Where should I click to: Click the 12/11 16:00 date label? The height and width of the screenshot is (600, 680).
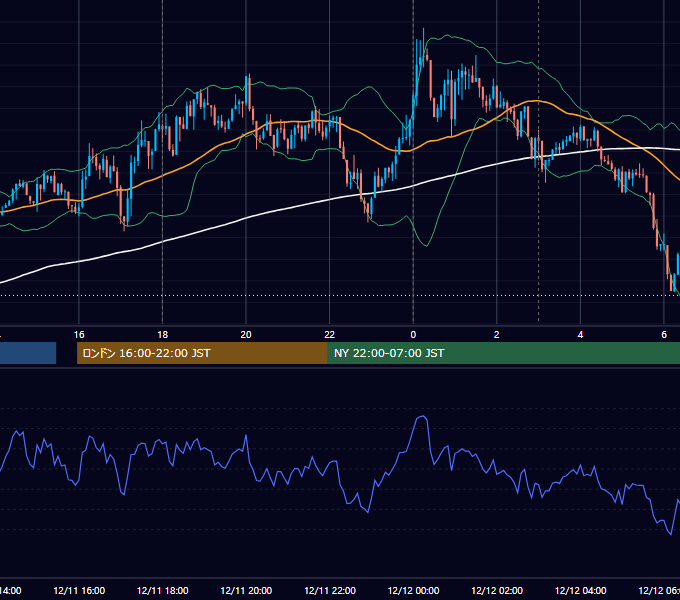pos(79,590)
